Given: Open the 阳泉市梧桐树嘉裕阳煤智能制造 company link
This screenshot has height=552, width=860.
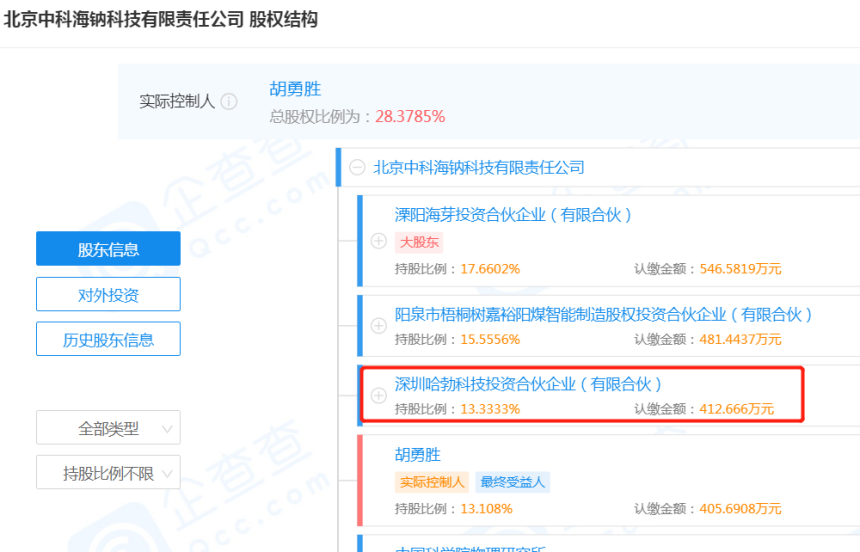Looking at the screenshot, I should click(x=603, y=314).
